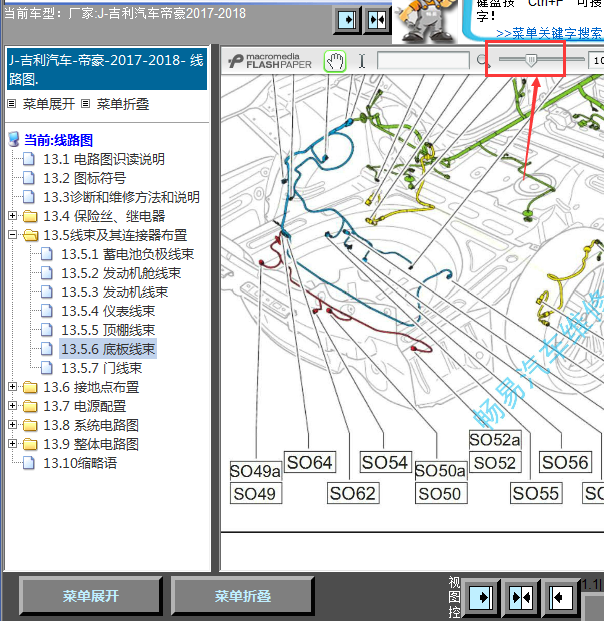604x621 pixels.
Task: Open 13.5.1 蓄电池负极线束 page
Action: coord(128,254)
